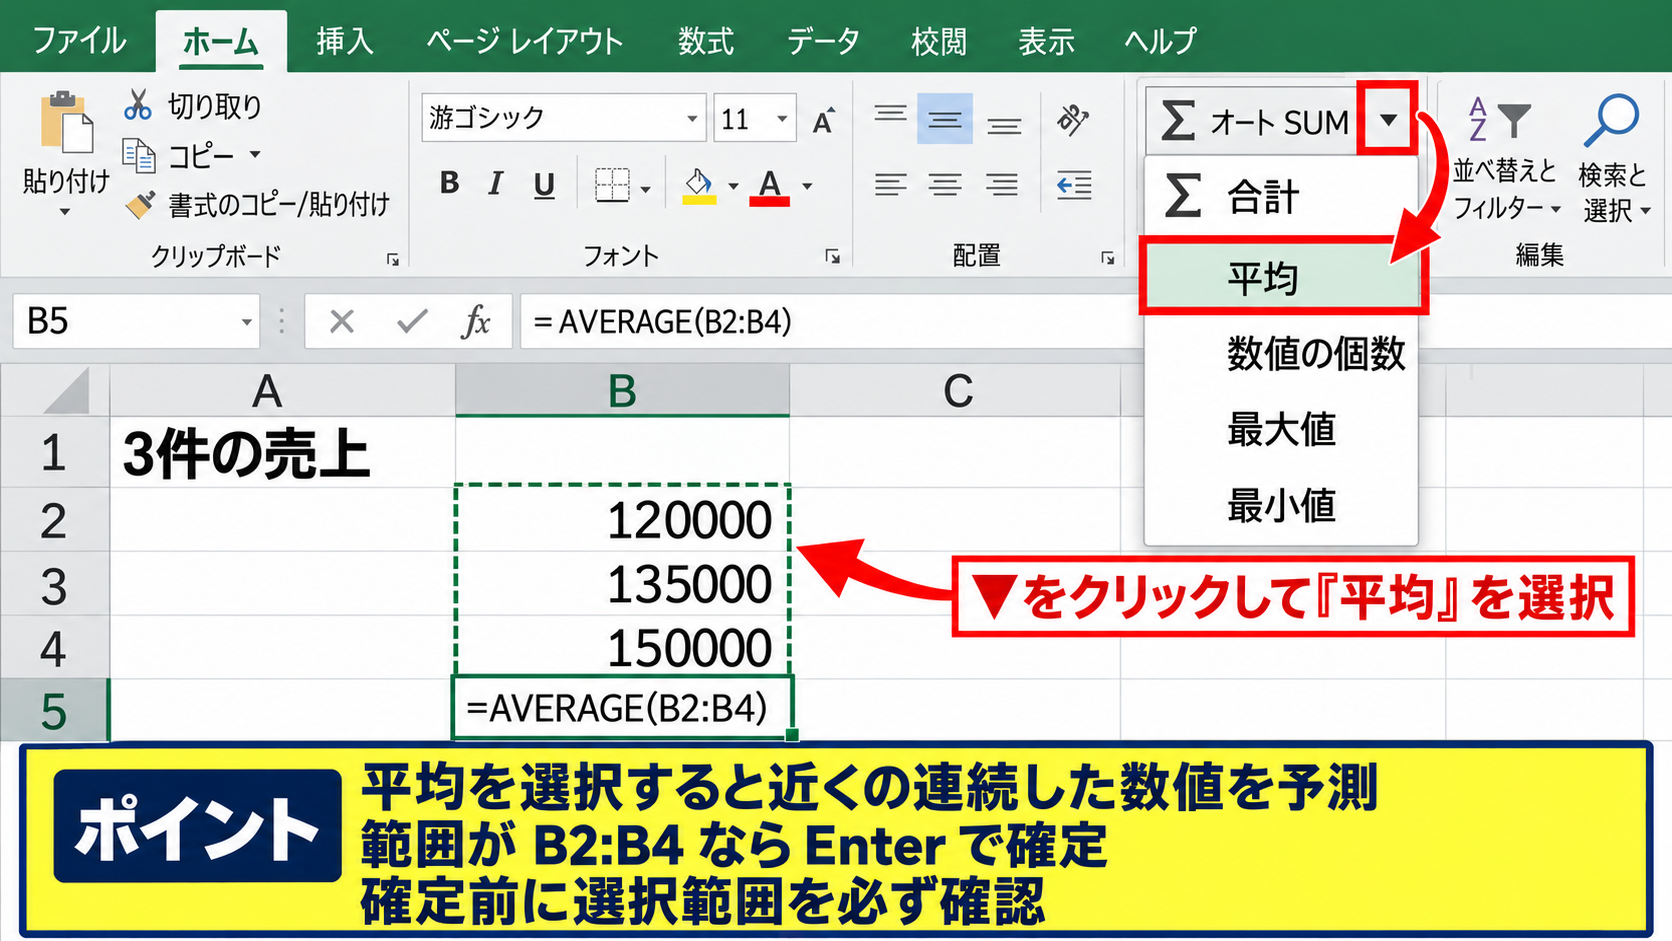Viewport: 1672px width, 941px height.
Task: Click the Paste (貼り付け) clipboard icon
Action: 66,124
